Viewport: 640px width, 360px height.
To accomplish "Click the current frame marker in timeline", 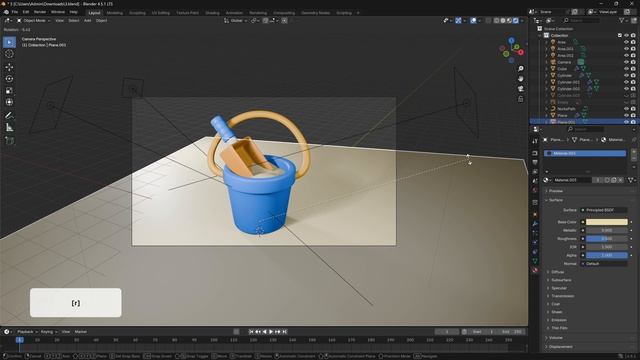I will pos(19,340).
